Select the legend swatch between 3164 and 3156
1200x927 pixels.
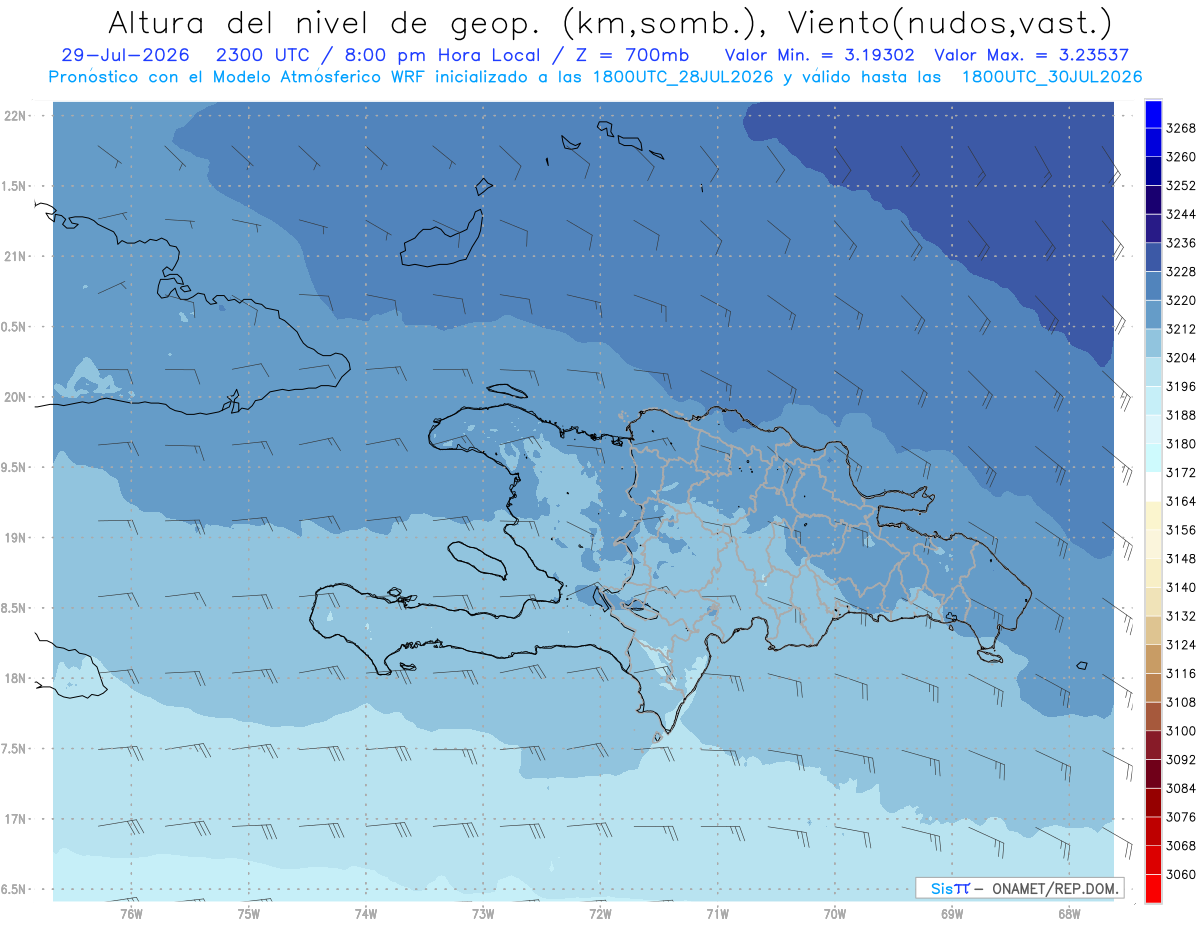click(1153, 515)
